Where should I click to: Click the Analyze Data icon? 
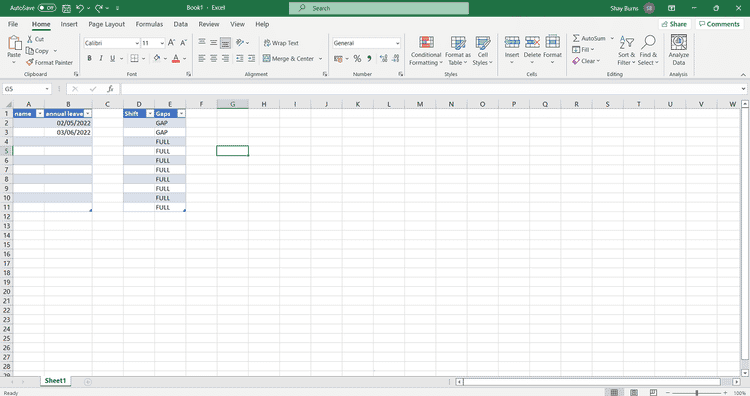(x=678, y=43)
